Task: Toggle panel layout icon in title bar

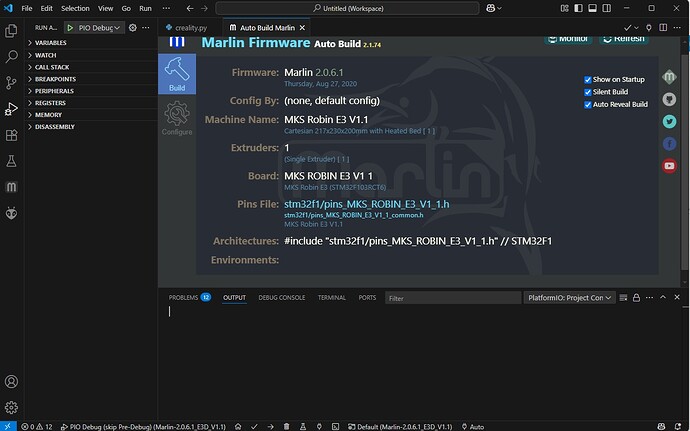Action: click(593, 8)
